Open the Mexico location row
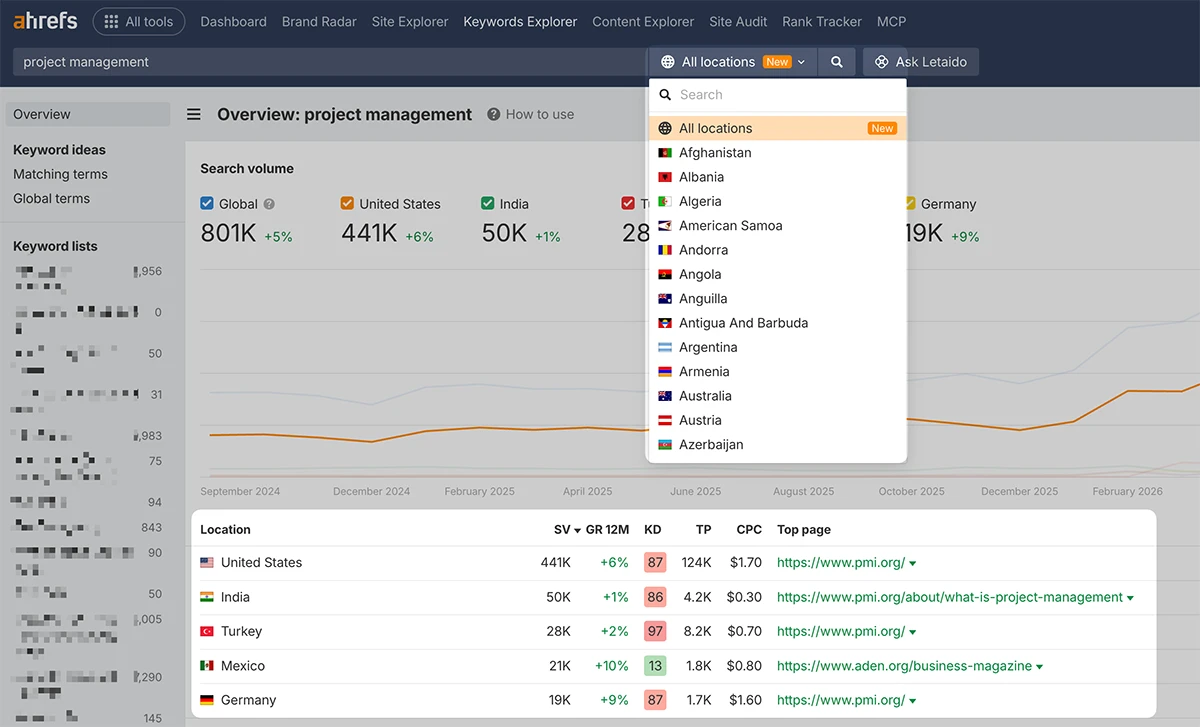 point(673,666)
